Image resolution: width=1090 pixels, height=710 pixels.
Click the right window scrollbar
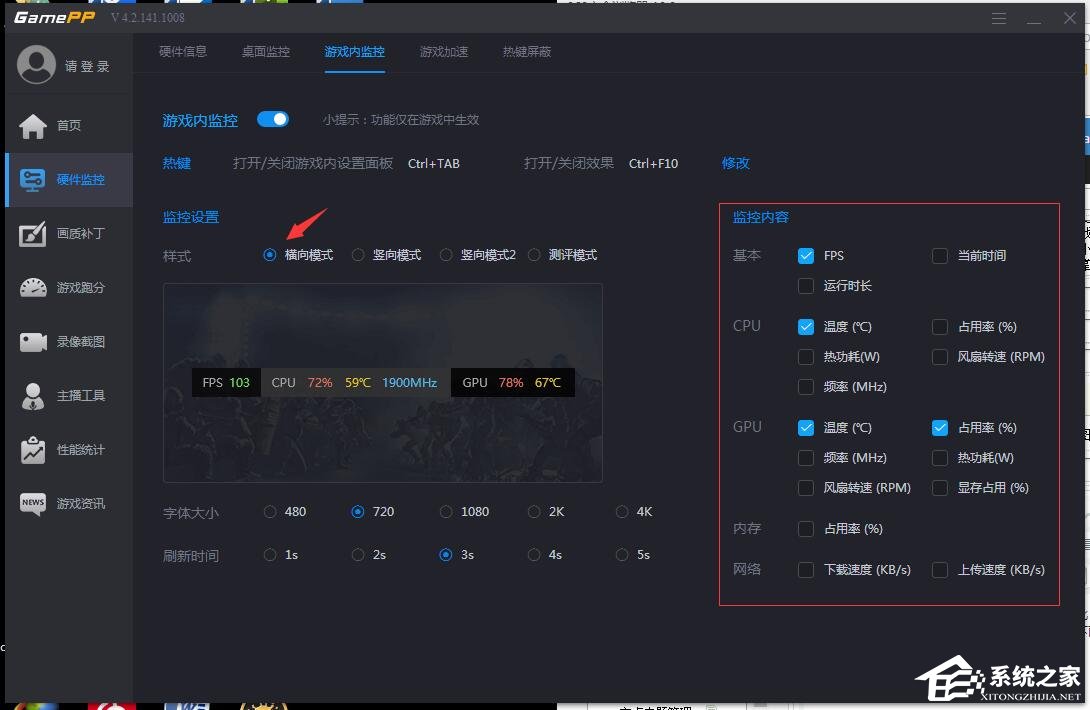tap(1083, 350)
